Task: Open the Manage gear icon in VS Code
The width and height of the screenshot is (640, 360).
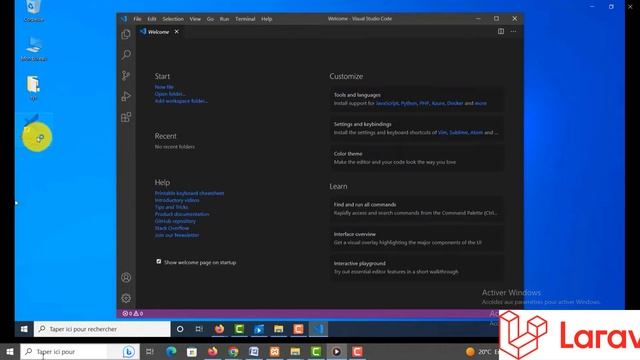Action: pyautogui.click(x=126, y=298)
